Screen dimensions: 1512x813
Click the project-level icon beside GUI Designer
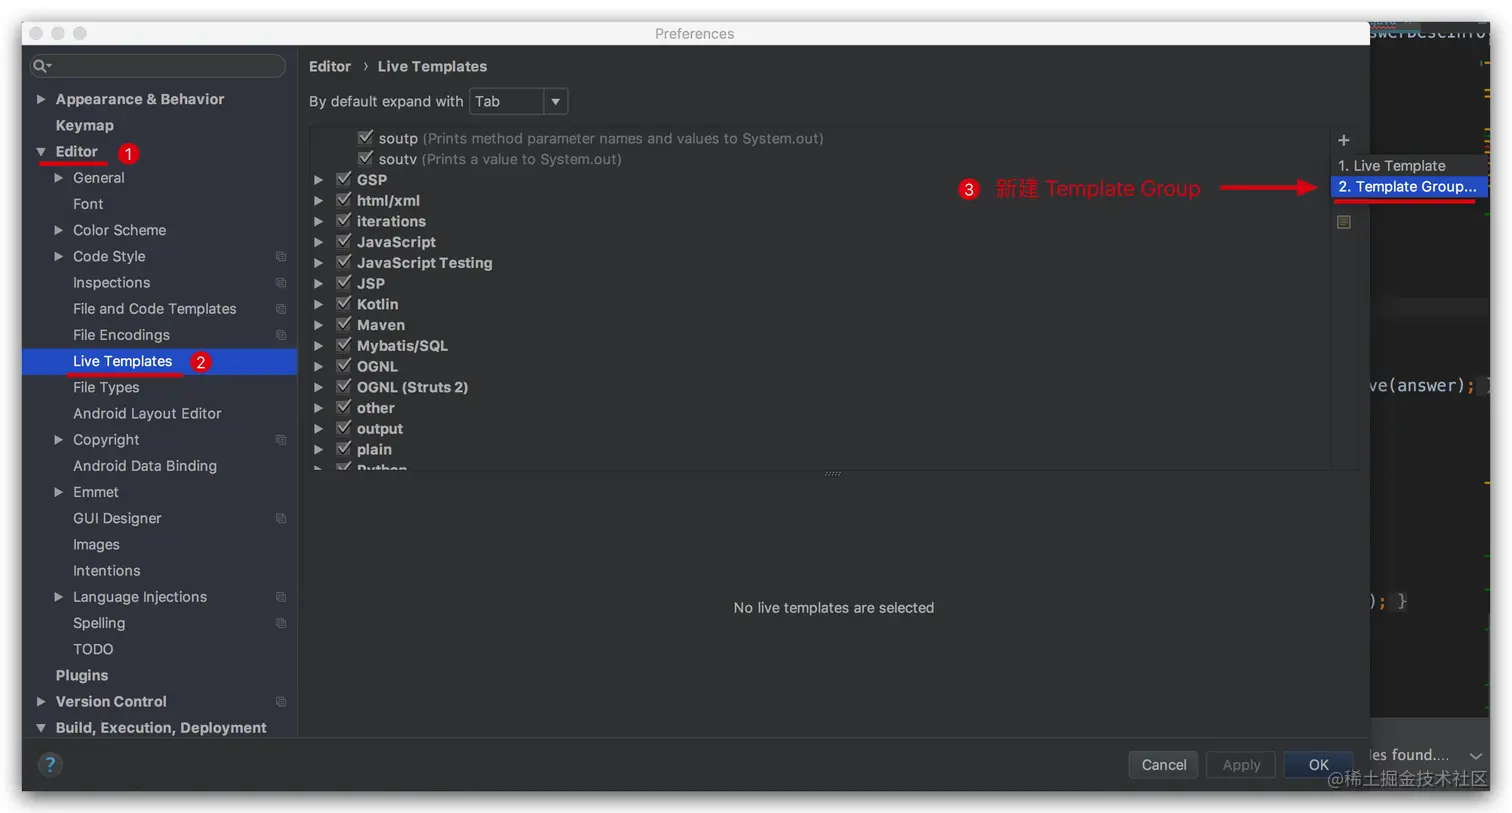point(281,518)
